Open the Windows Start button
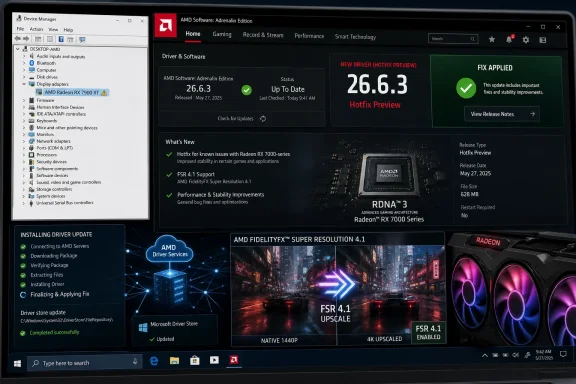The width and height of the screenshot is (576, 384). pos(17,363)
